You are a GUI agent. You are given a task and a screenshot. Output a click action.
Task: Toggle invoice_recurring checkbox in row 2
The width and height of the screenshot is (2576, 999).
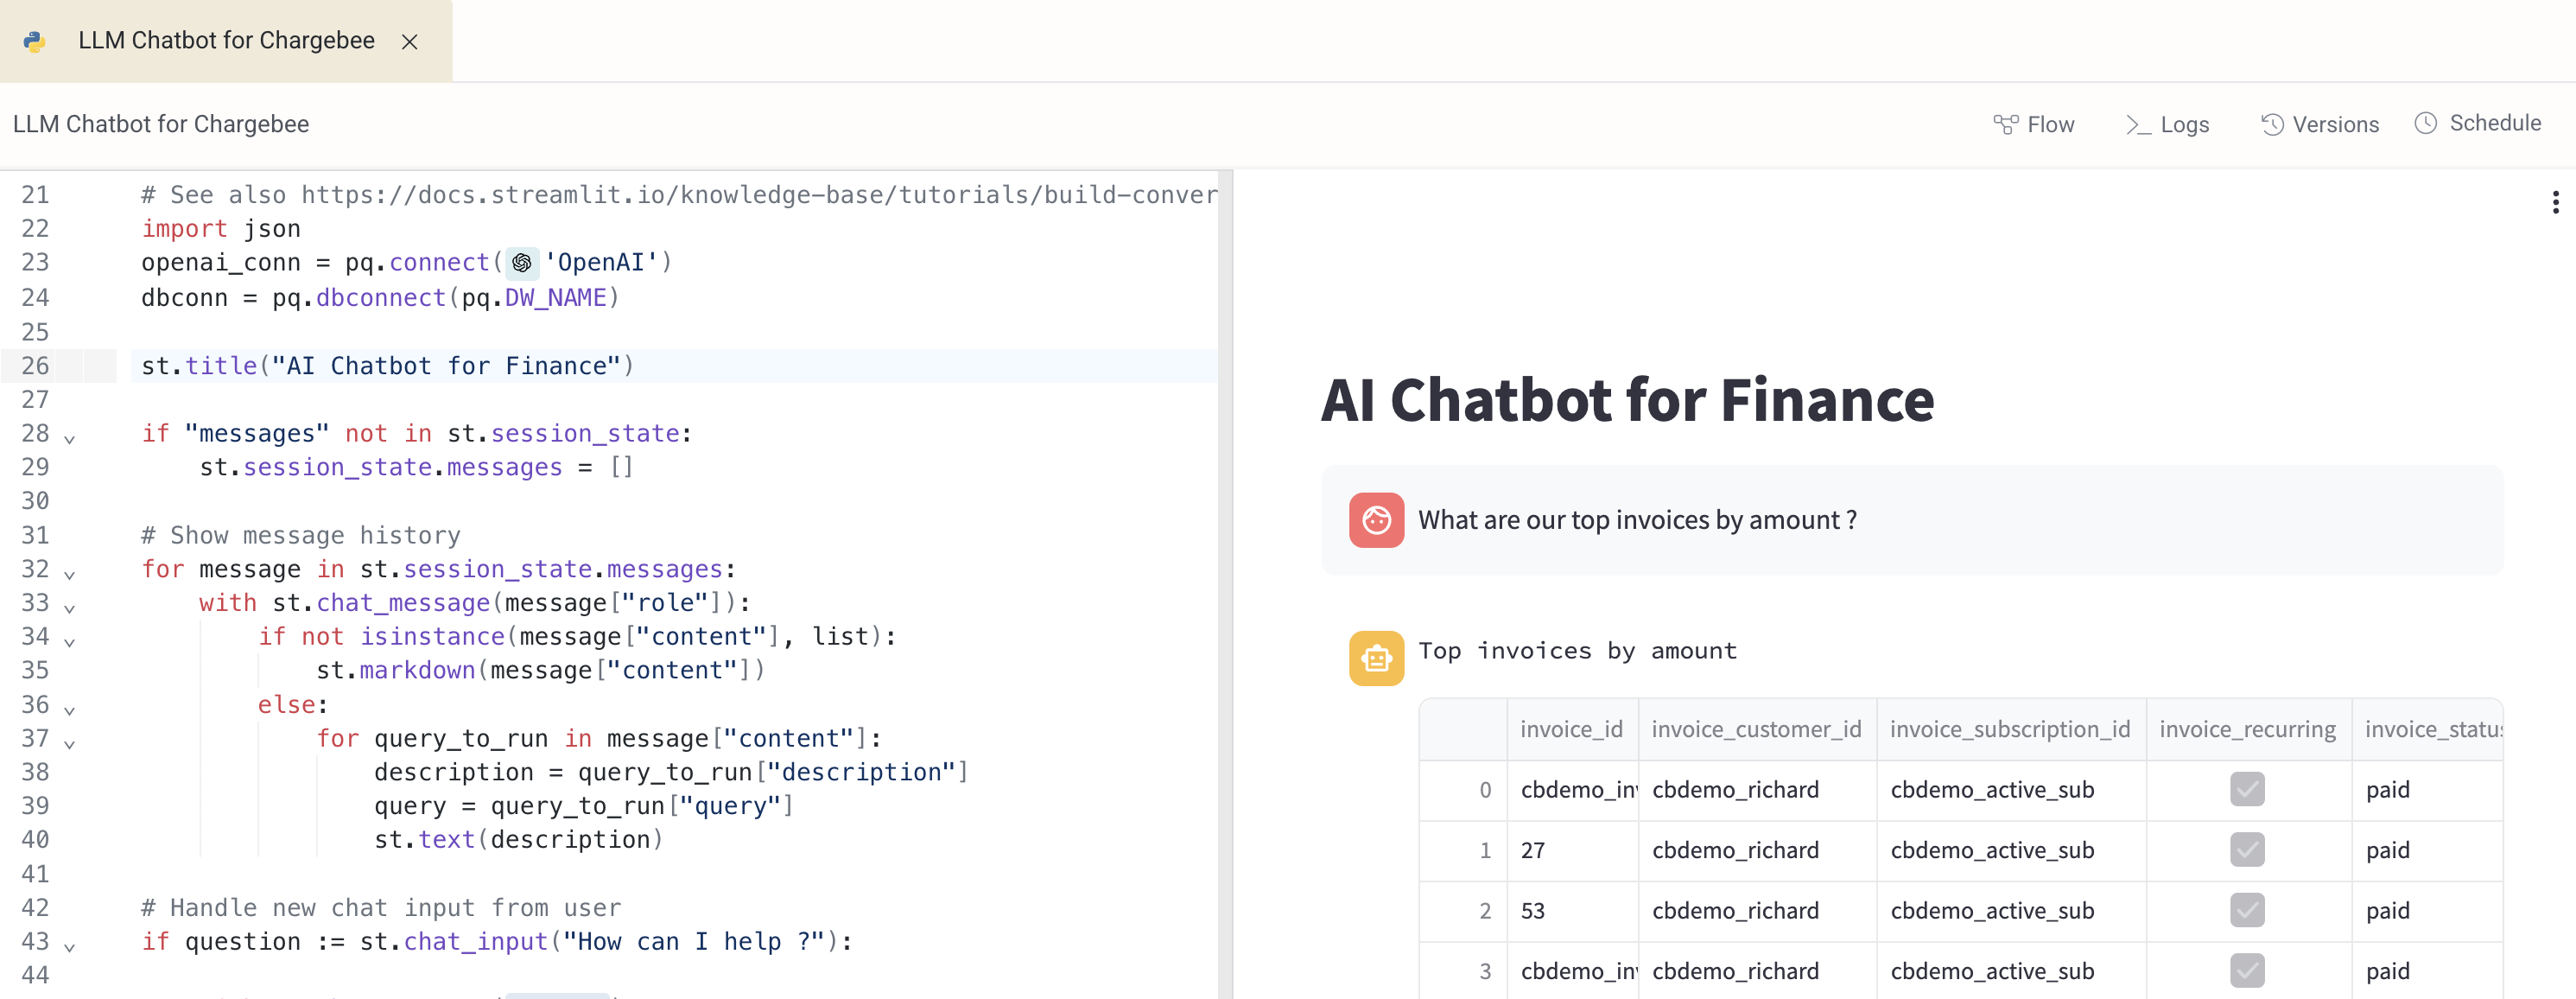pyautogui.click(x=2247, y=910)
